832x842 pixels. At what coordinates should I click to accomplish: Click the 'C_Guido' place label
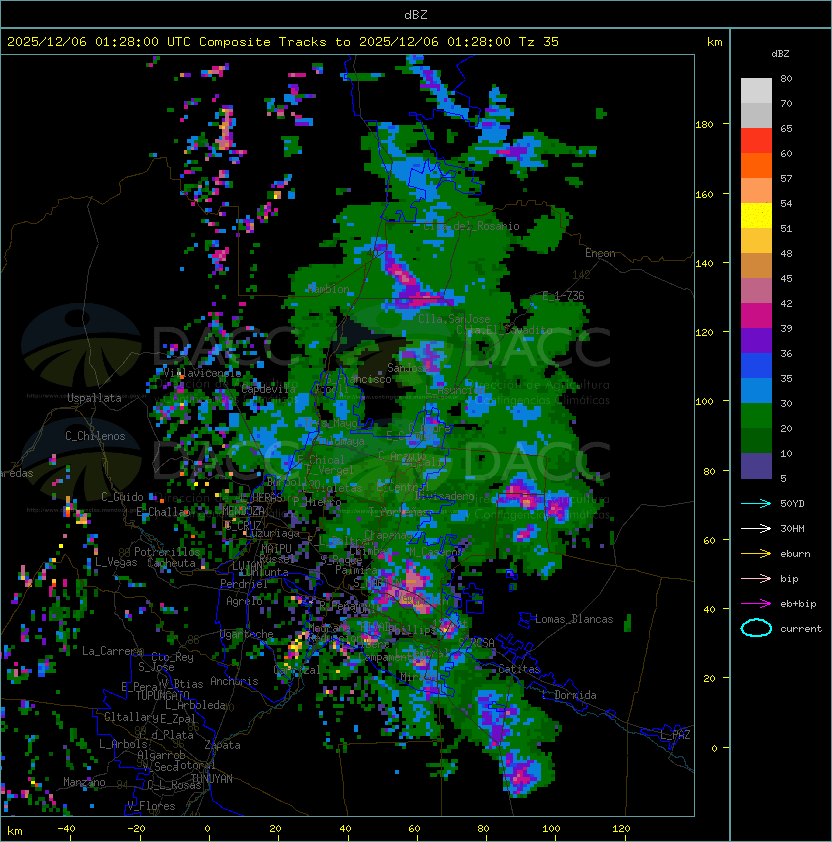pyautogui.click(x=122, y=497)
